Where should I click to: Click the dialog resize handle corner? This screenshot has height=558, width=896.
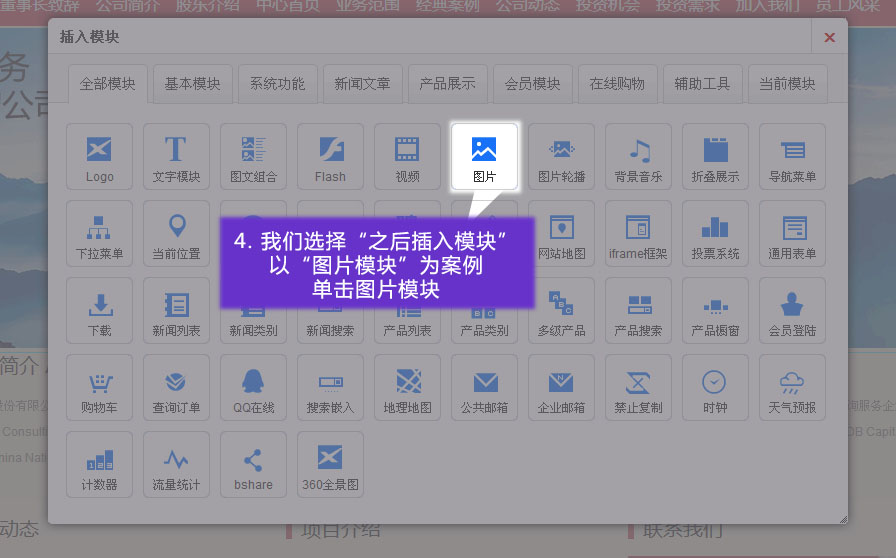point(842,518)
